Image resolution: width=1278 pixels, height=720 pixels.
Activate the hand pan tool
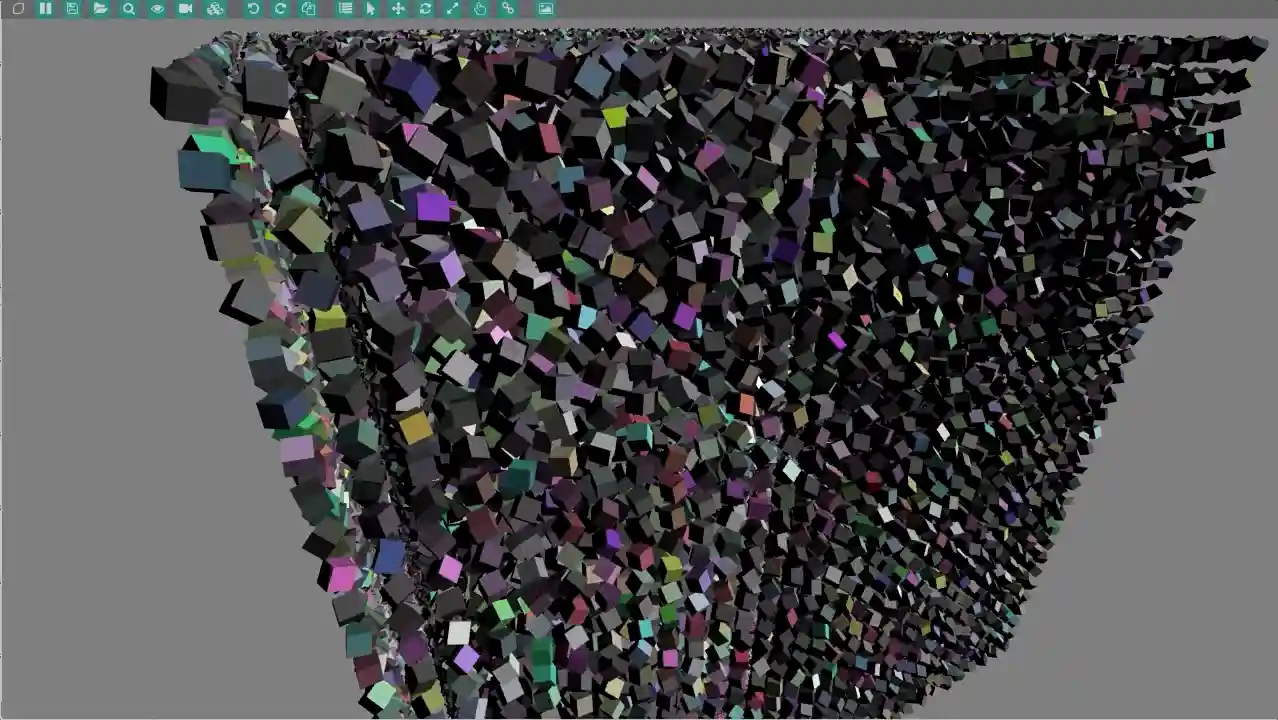[x=479, y=9]
